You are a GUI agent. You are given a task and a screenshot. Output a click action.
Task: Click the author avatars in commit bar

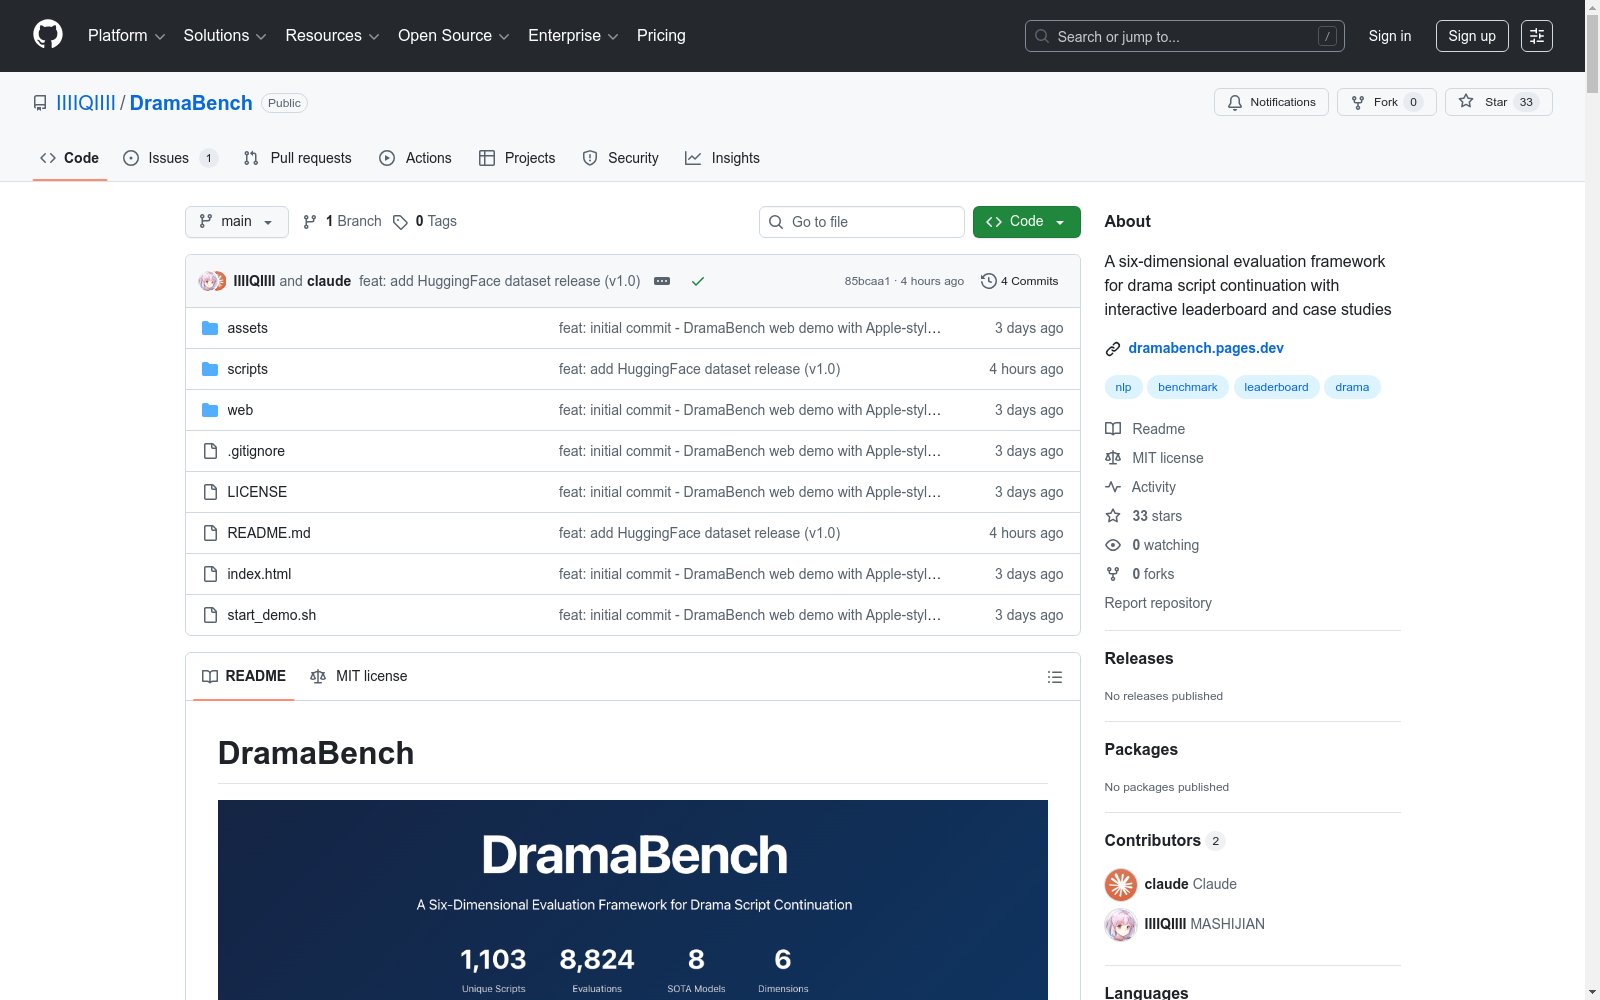[x=212, y=281]
